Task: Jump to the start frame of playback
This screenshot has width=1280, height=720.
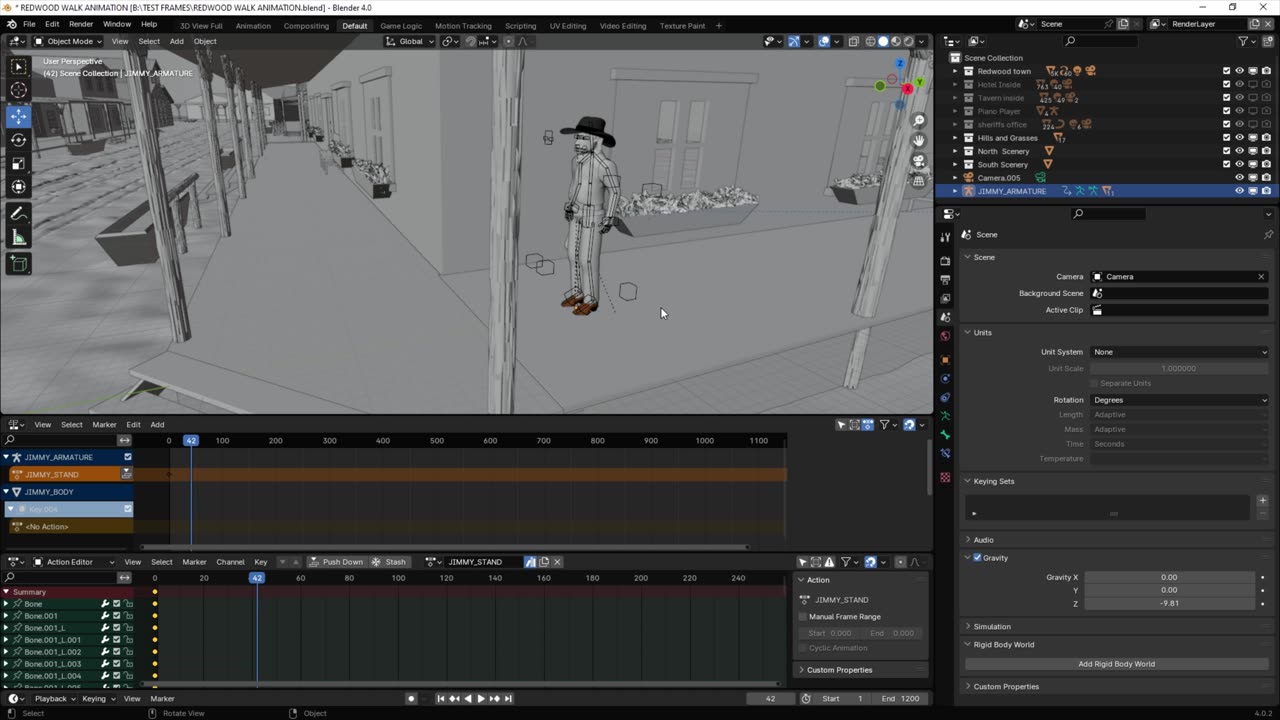Action: coord(441,698)
